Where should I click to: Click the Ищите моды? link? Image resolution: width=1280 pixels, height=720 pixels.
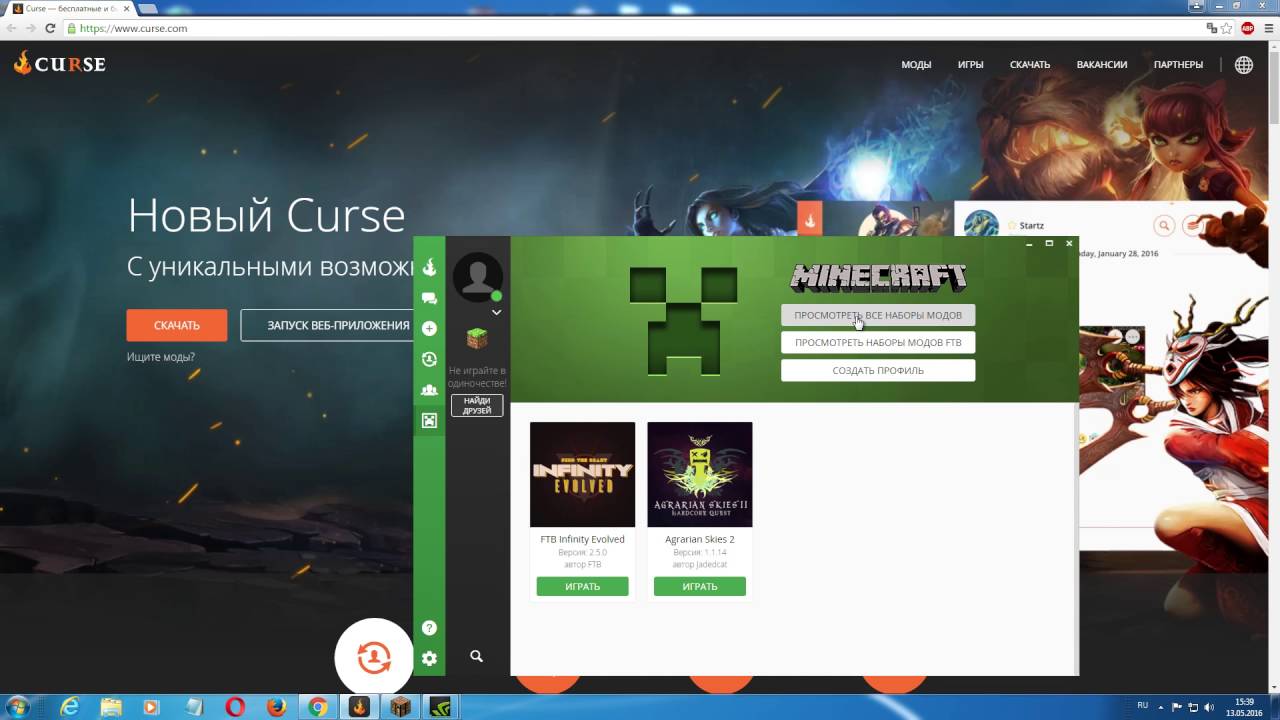point(160,357)
